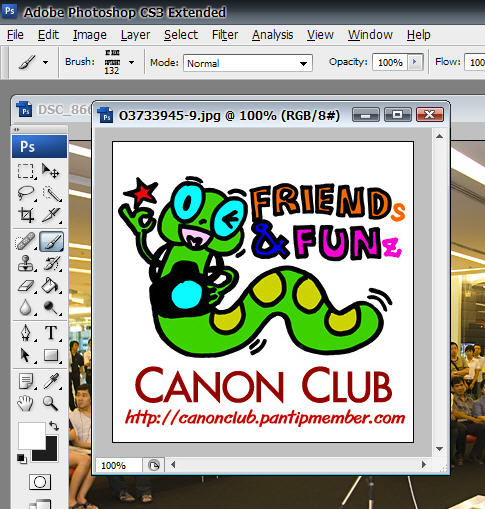Select the Healing Brush tool
This screenshot has height=509, width=485.
pos(26,241)
